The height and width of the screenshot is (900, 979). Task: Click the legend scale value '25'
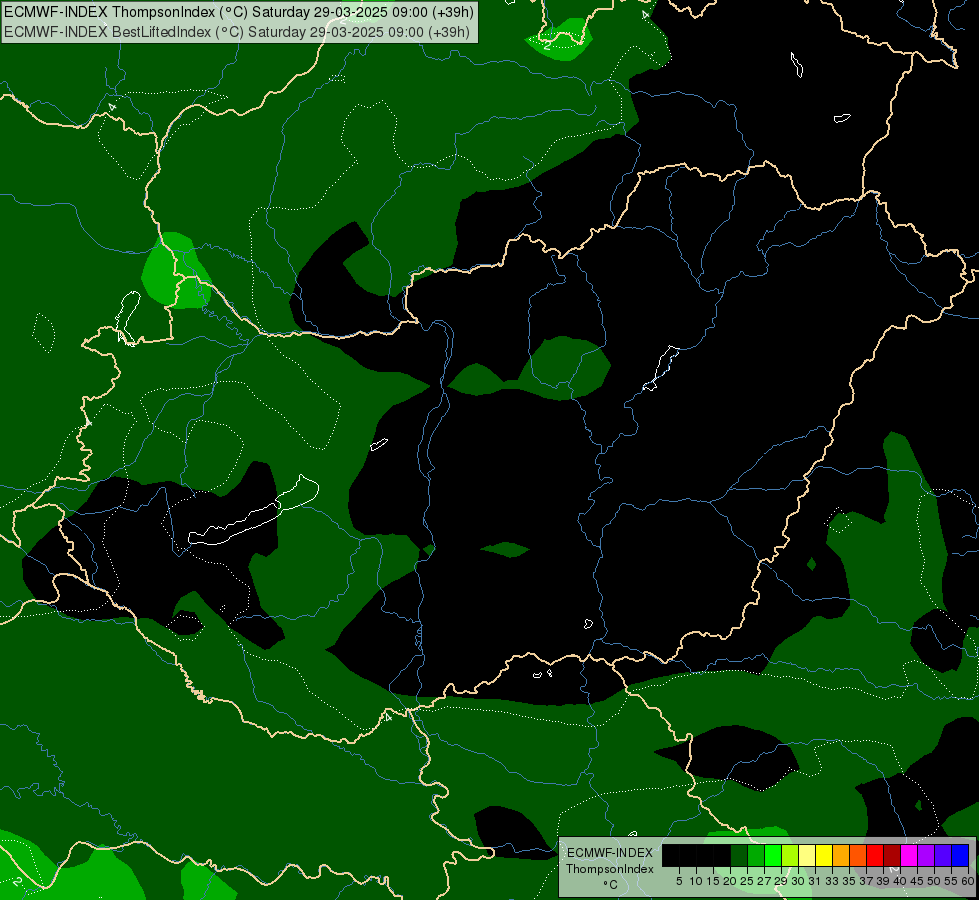pos(747,881)
